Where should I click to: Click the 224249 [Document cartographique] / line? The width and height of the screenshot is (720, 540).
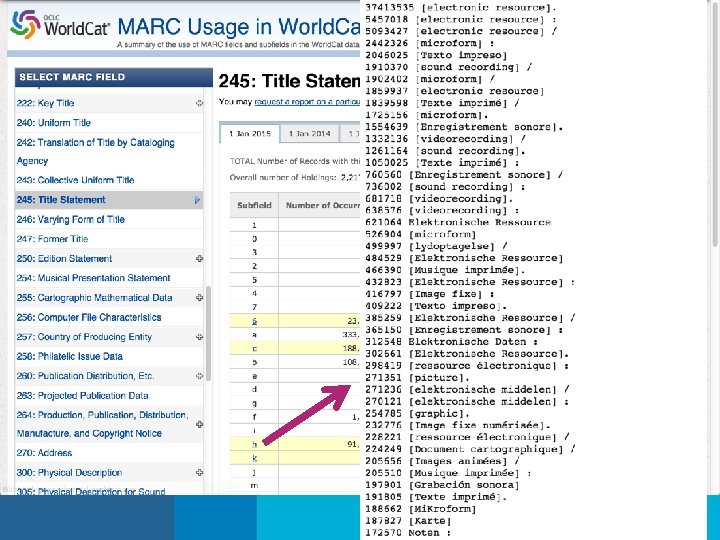[471, 449]
